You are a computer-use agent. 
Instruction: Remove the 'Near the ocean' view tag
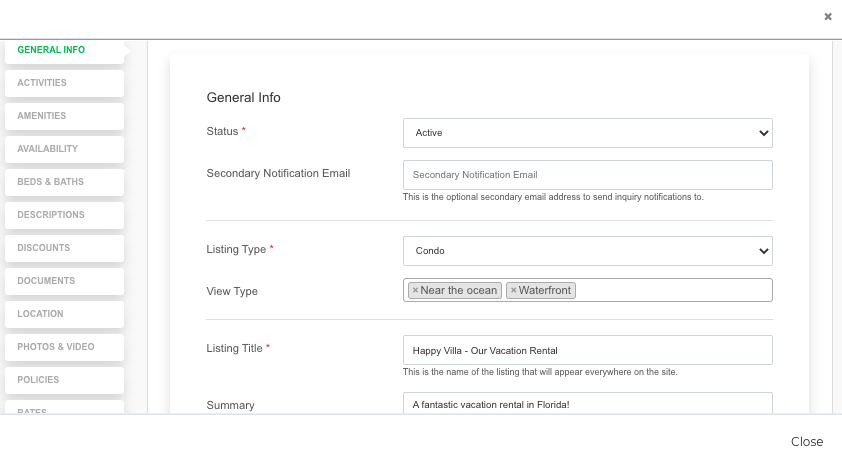(x=415, y=291)
